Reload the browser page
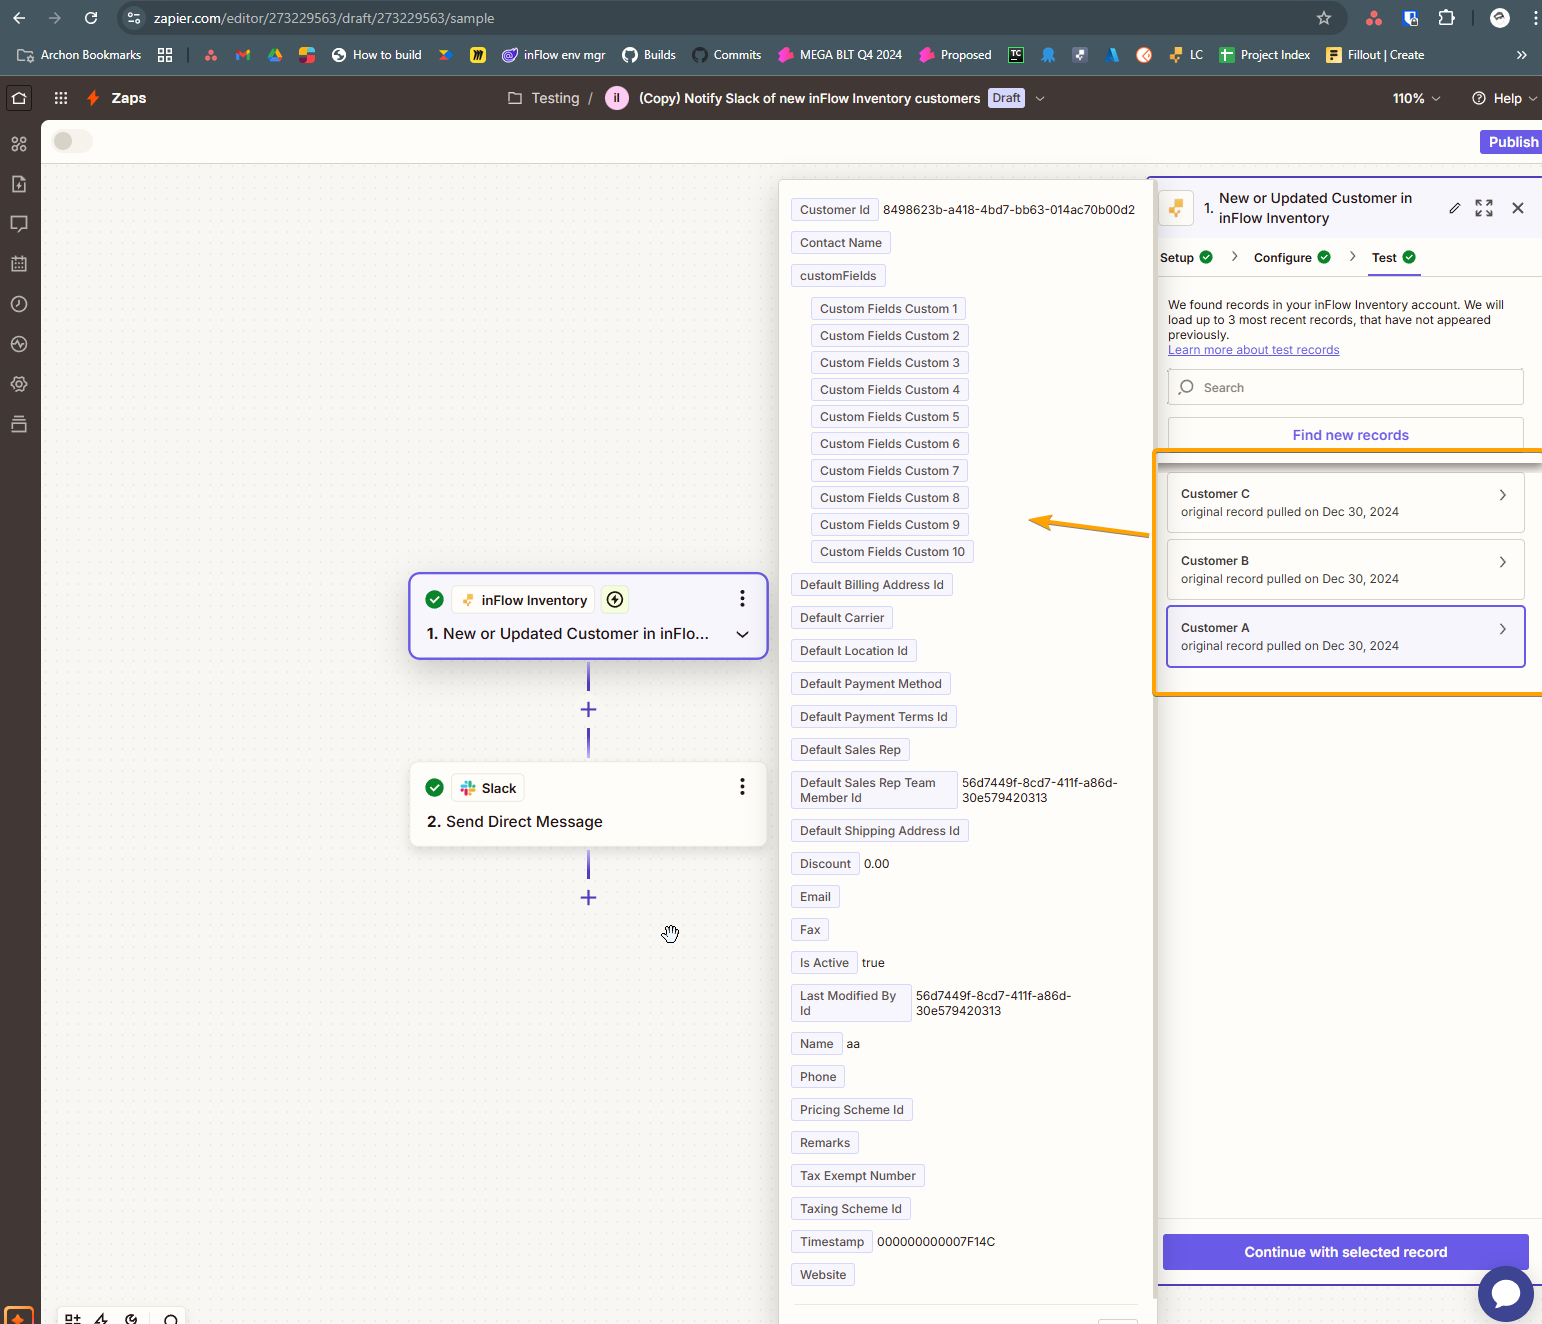Viewport: 1542px width, 1324px height. [x=91, y=18]
